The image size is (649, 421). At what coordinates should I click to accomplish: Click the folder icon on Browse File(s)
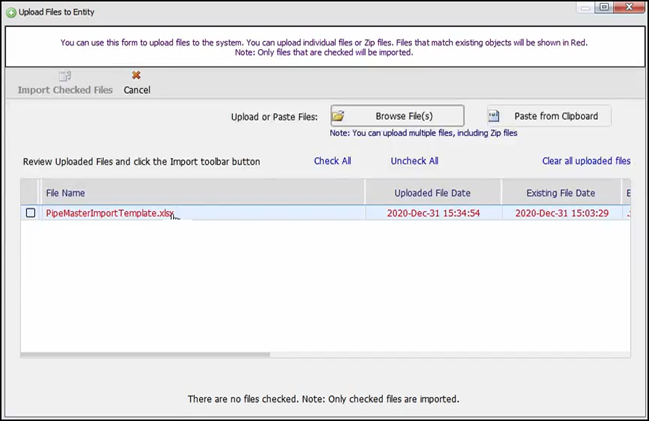point(339,116)
